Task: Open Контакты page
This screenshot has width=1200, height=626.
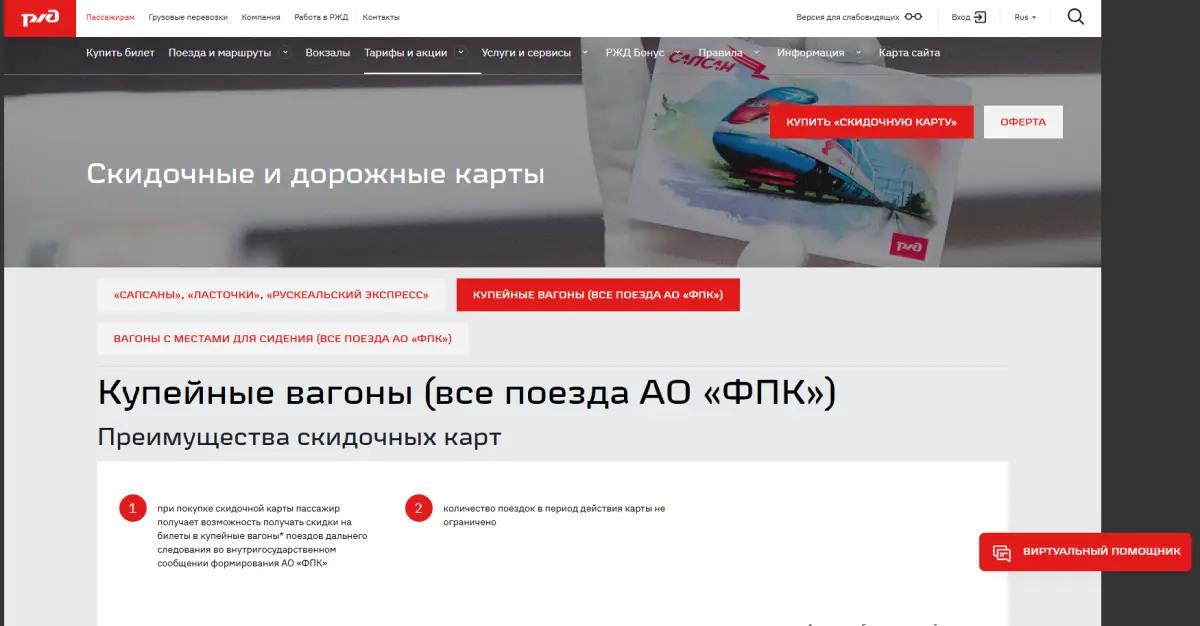Action: (x=381, y=18)
